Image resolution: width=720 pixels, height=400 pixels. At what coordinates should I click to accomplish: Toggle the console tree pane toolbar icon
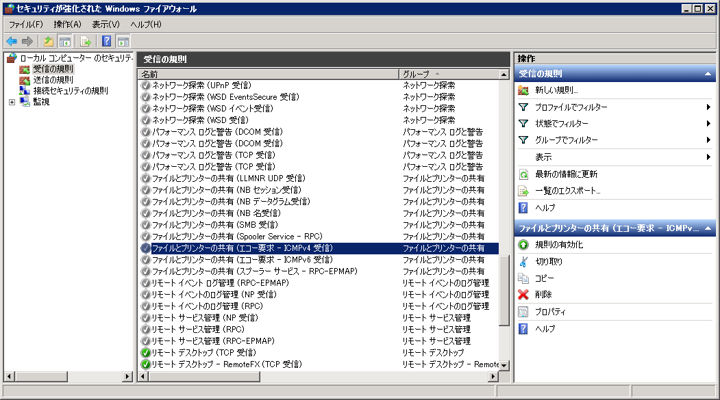pos(65,41)
